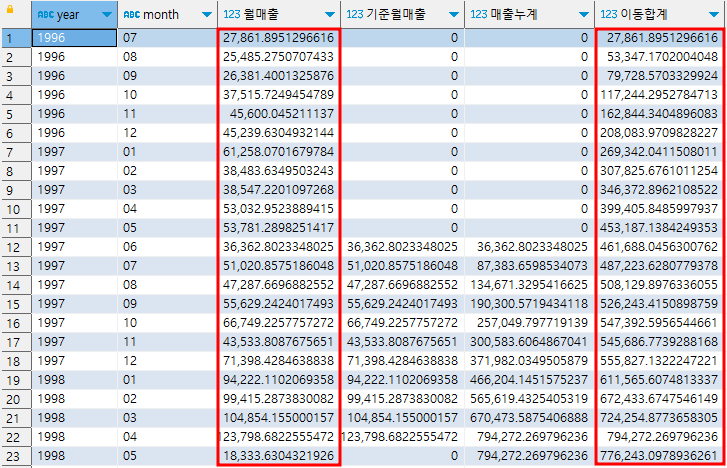Select row number 23 header

(x=16, y=456)
